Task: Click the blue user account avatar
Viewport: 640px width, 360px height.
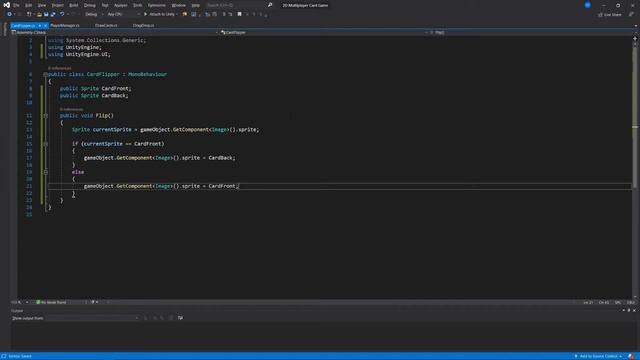Action: tap(588, 5)
